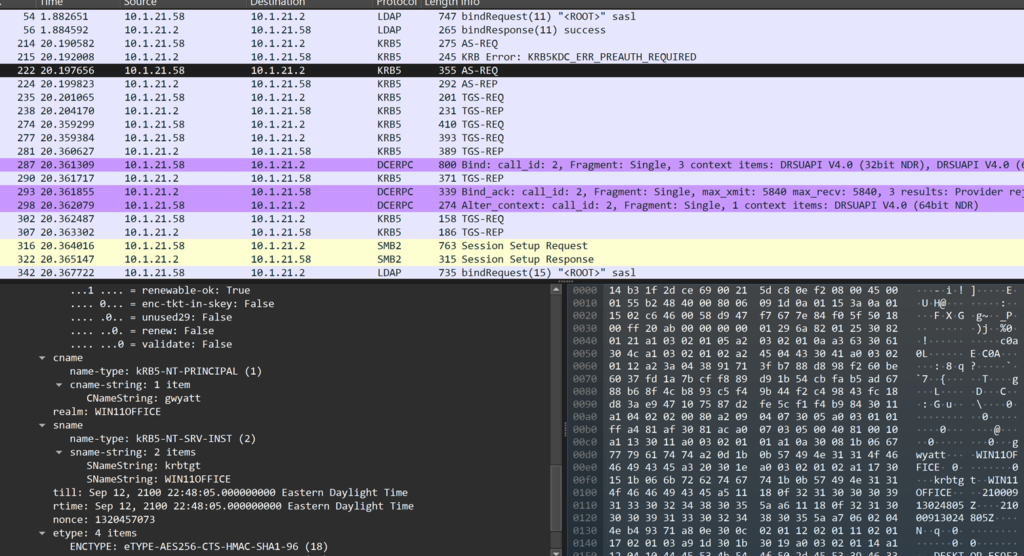Viewport: 1024px width, 556px height.
Task: Select the realm: WIN11OFFICE field
Action: pos(99,411)
